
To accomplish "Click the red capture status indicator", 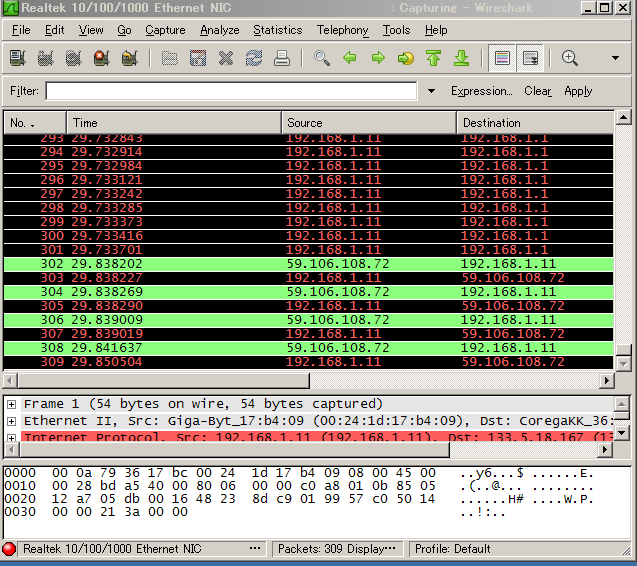I will [x=9, y=549].
